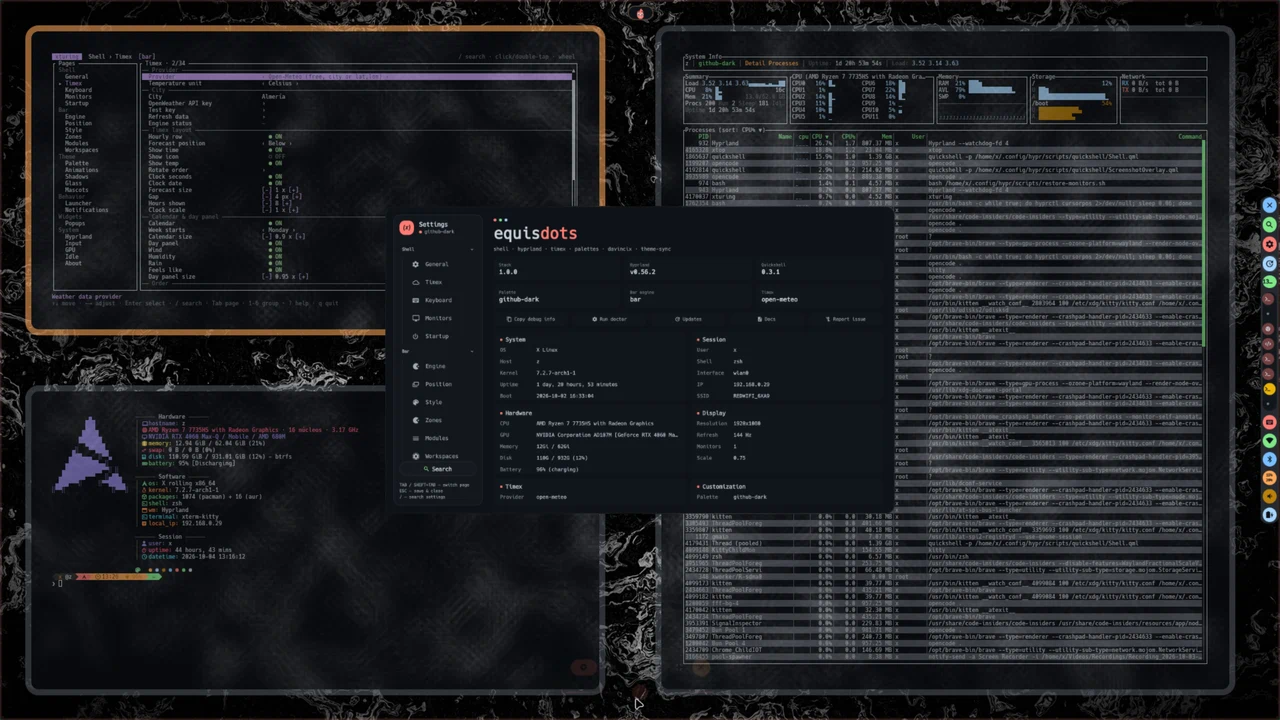
Task: Toggle Show temp setting in terminal
Action: pos(275,163)
